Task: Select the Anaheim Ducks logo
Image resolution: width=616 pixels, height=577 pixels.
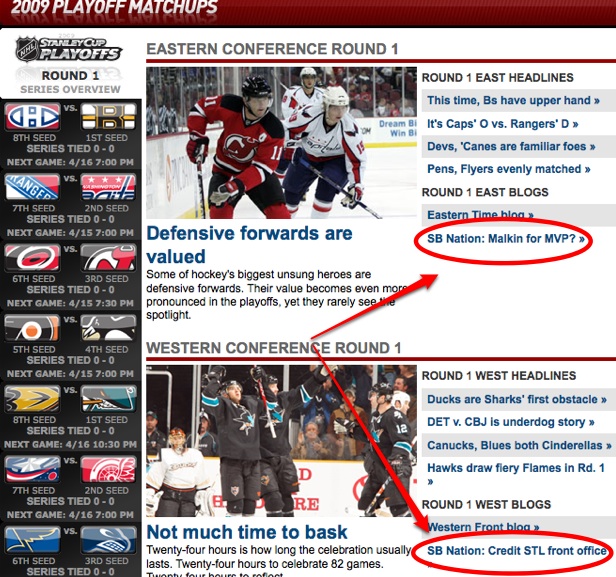Action: click(x=32, y=398)
